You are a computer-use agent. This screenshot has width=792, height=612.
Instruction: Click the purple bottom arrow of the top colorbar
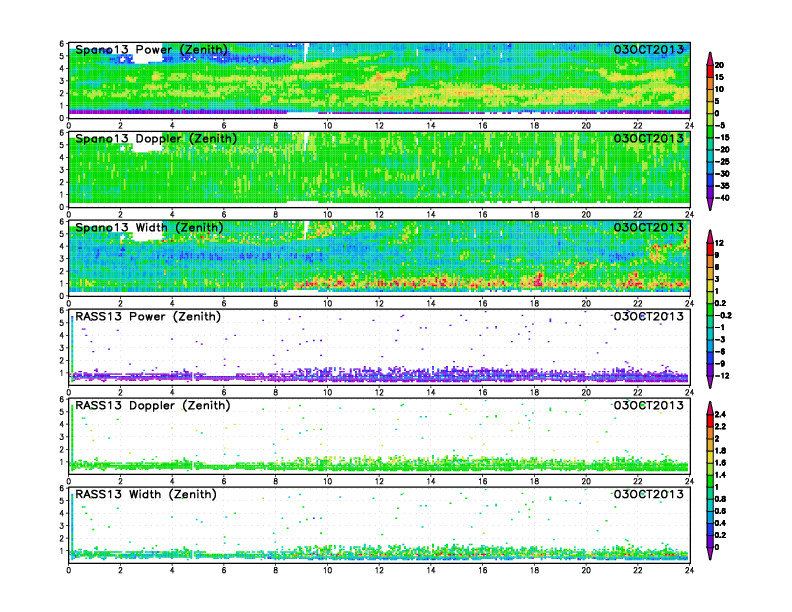[x=710, y=203]
